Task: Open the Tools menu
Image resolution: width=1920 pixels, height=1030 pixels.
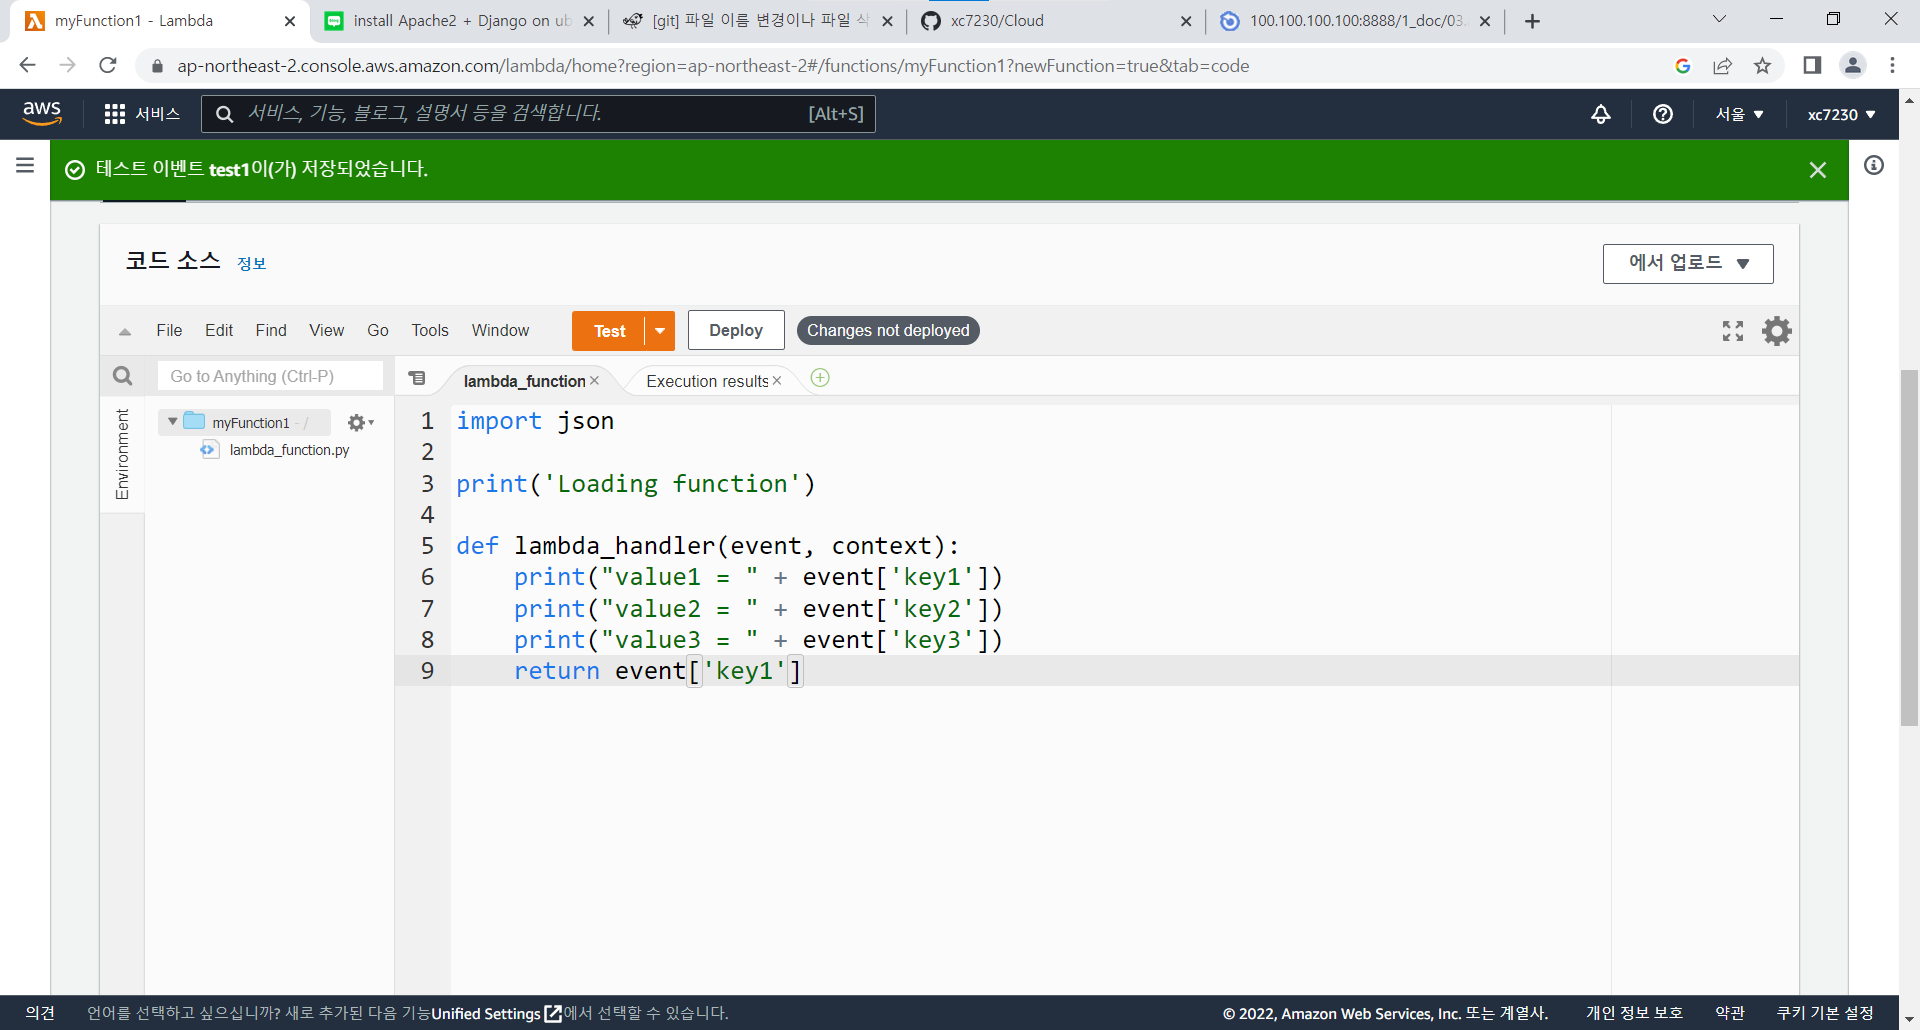Action: coord(430,330)
